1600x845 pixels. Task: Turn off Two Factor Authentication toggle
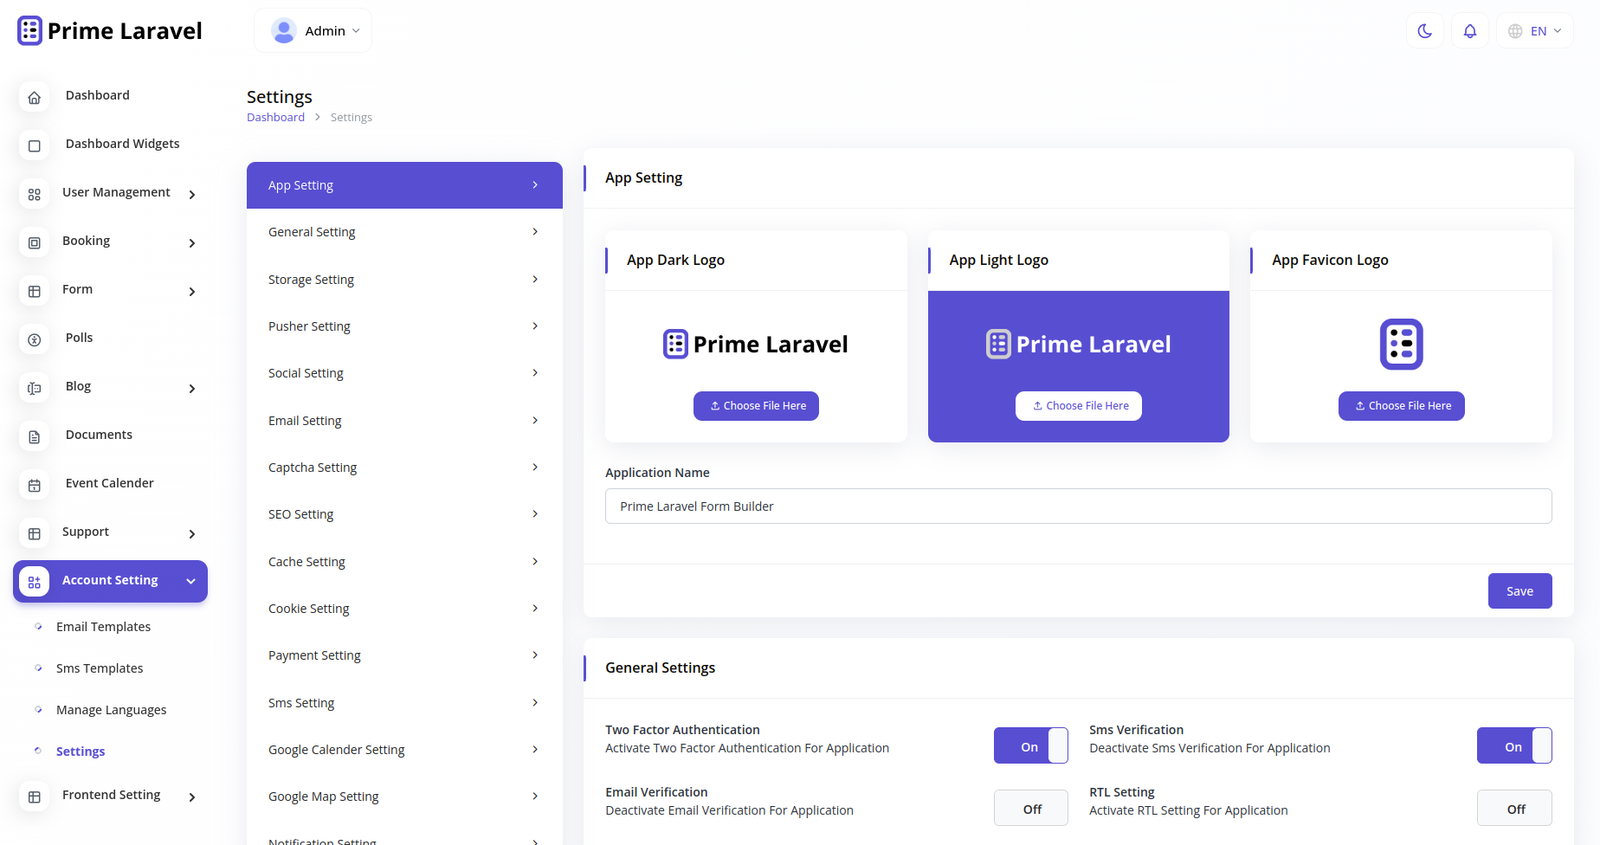coord(1030,746)
